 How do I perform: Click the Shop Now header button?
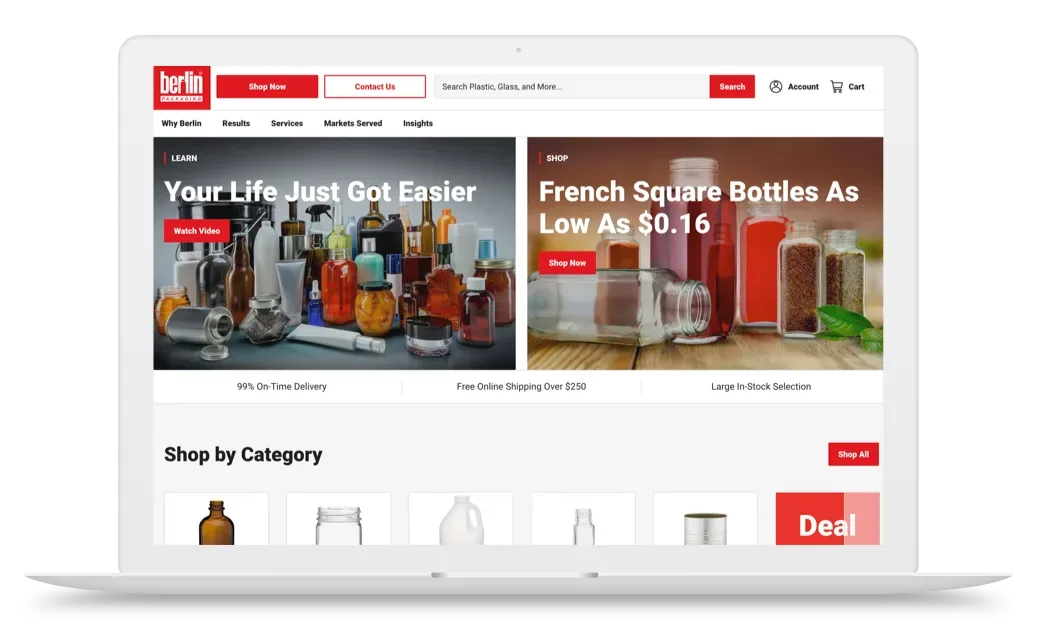pyautogui.click(x=266, y=86)
